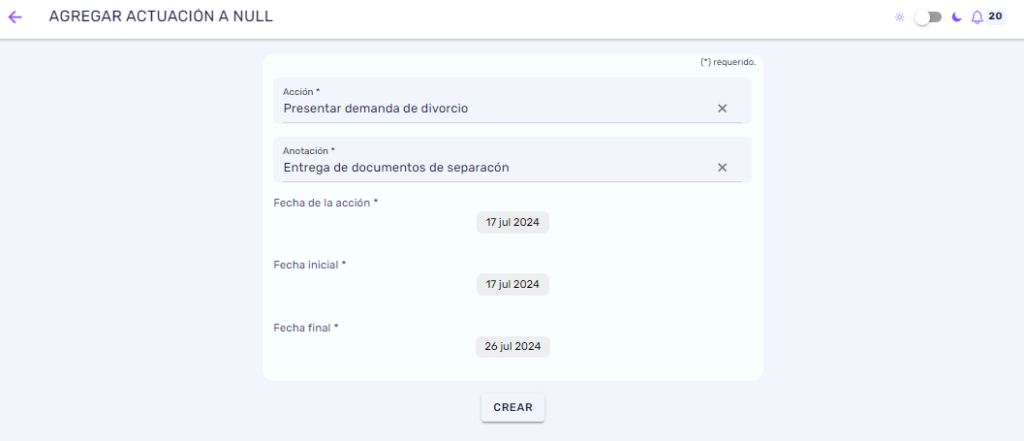Click the moon dark-mode icon
Image resolution: width=1024 pixels, height=441 pixels.
tap(957, 18)
